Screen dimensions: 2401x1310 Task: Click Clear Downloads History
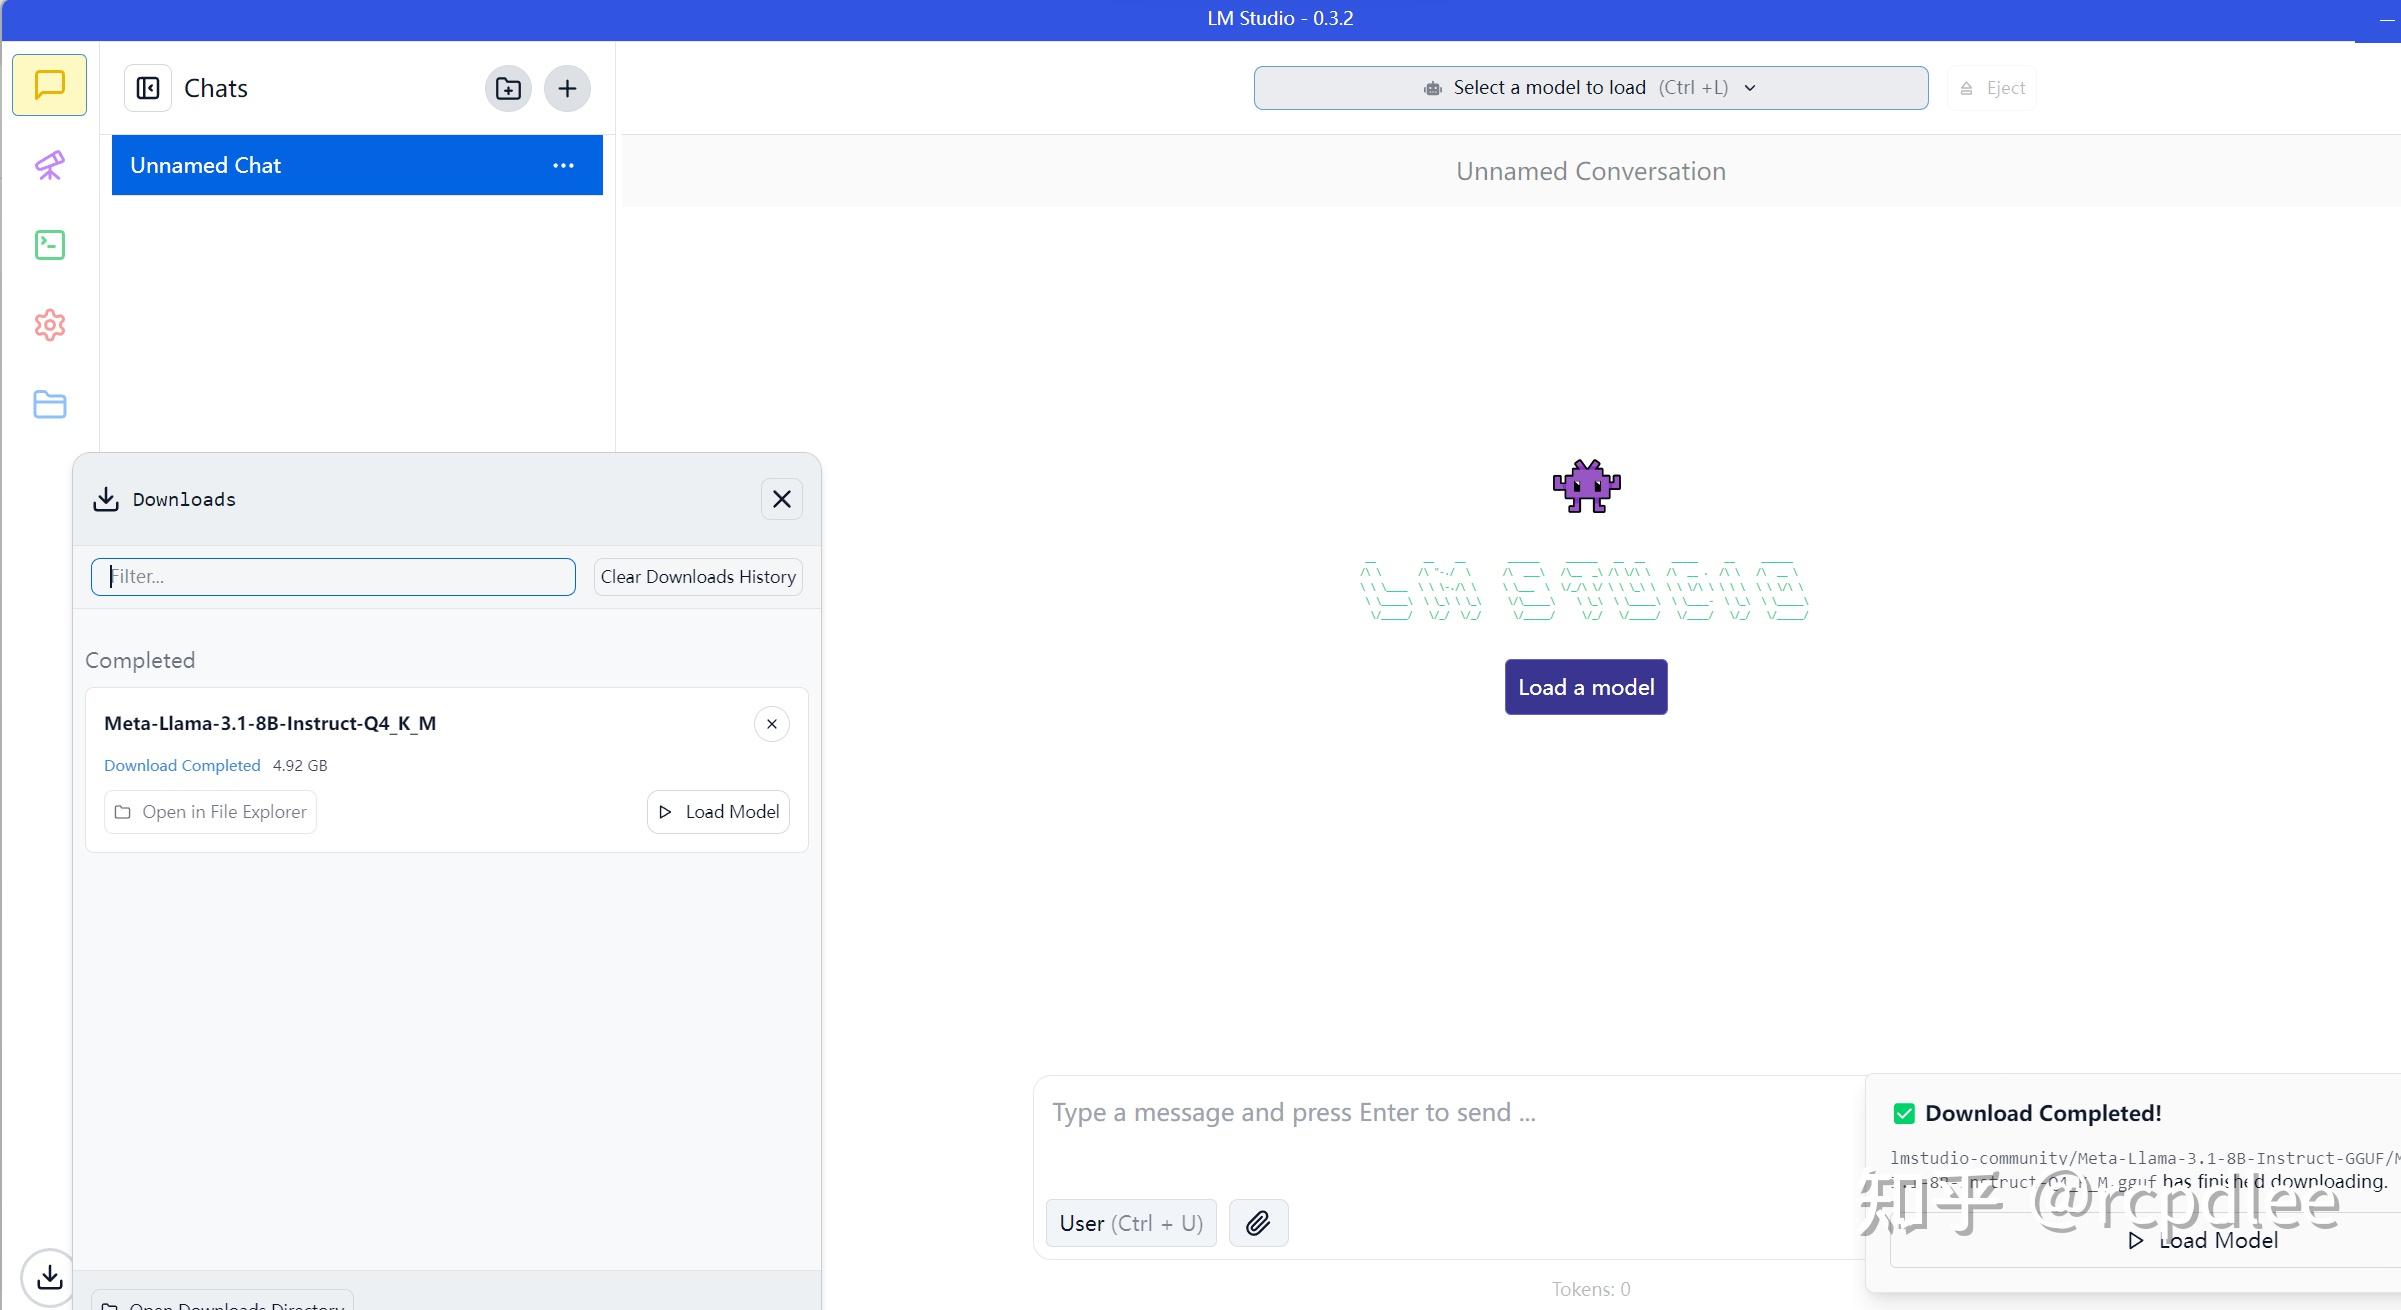[698, 577]
